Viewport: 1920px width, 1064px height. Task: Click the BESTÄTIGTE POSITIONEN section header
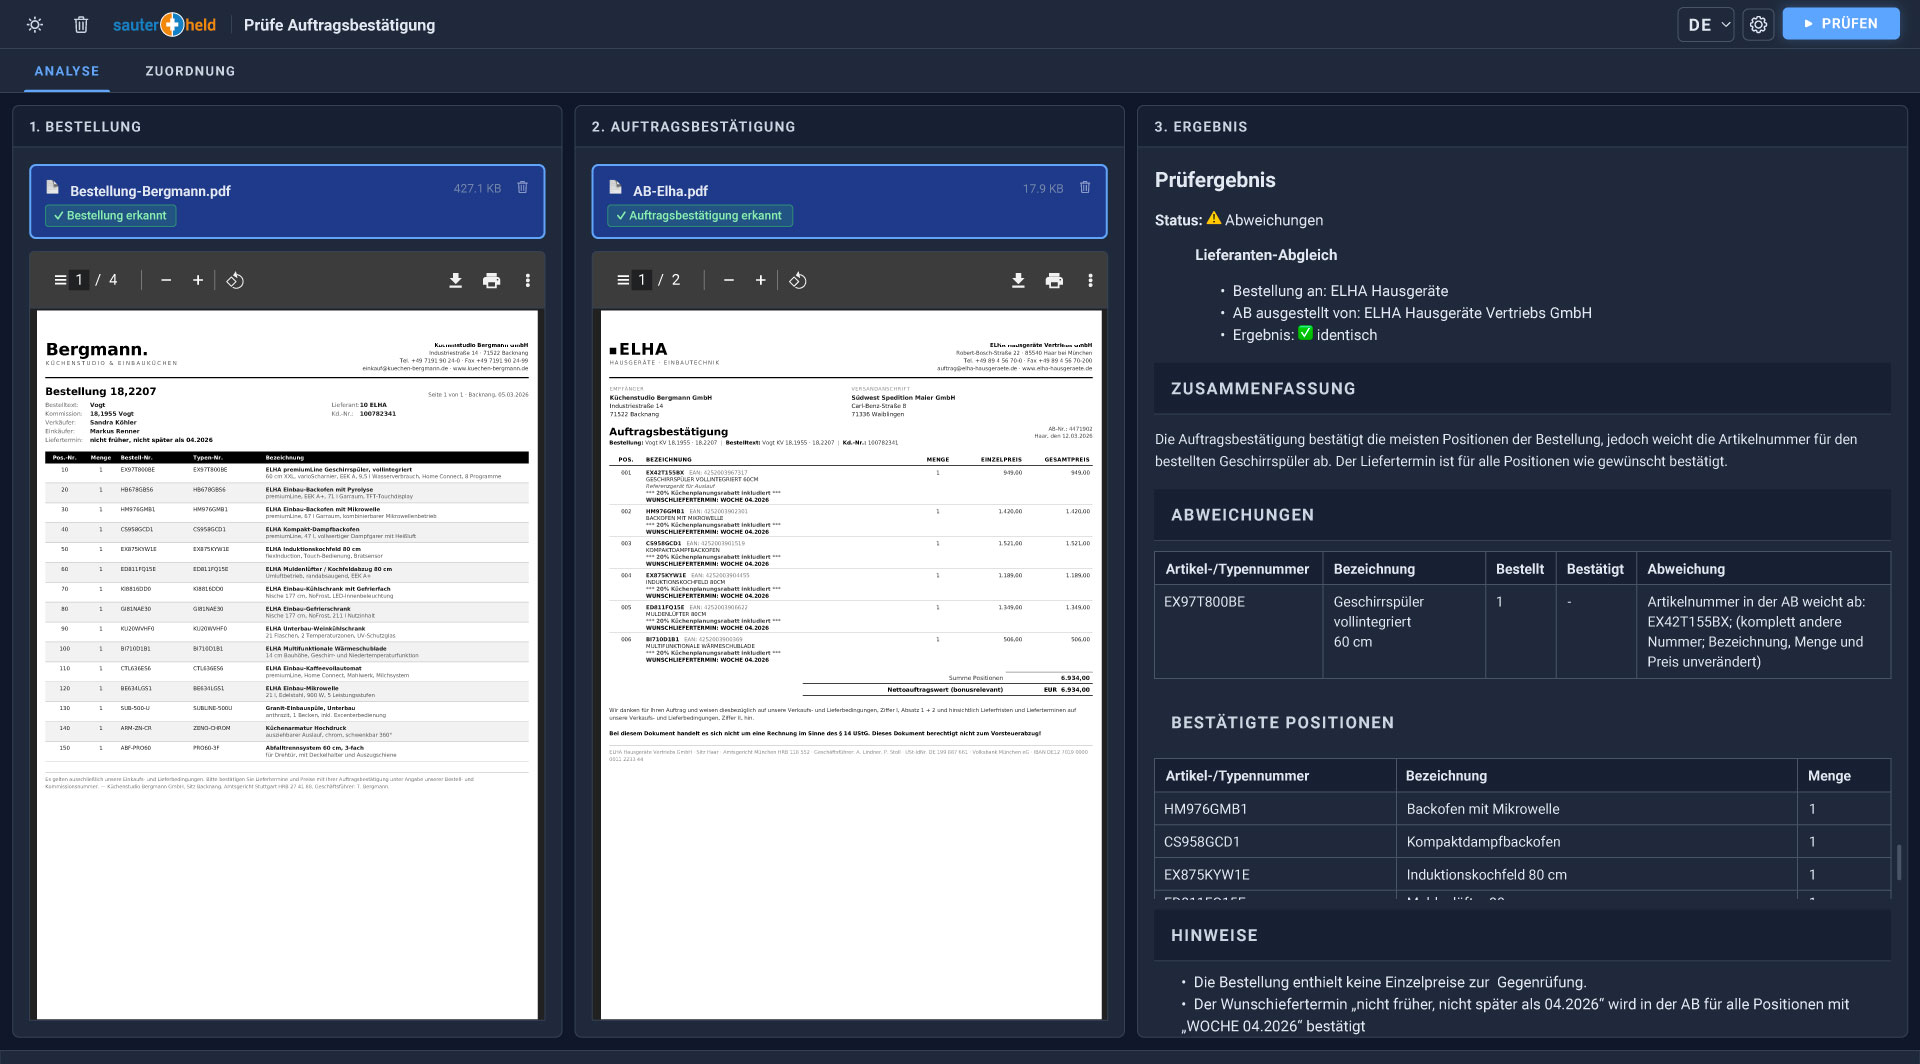pyautogui.click(x=1522, y=723)
